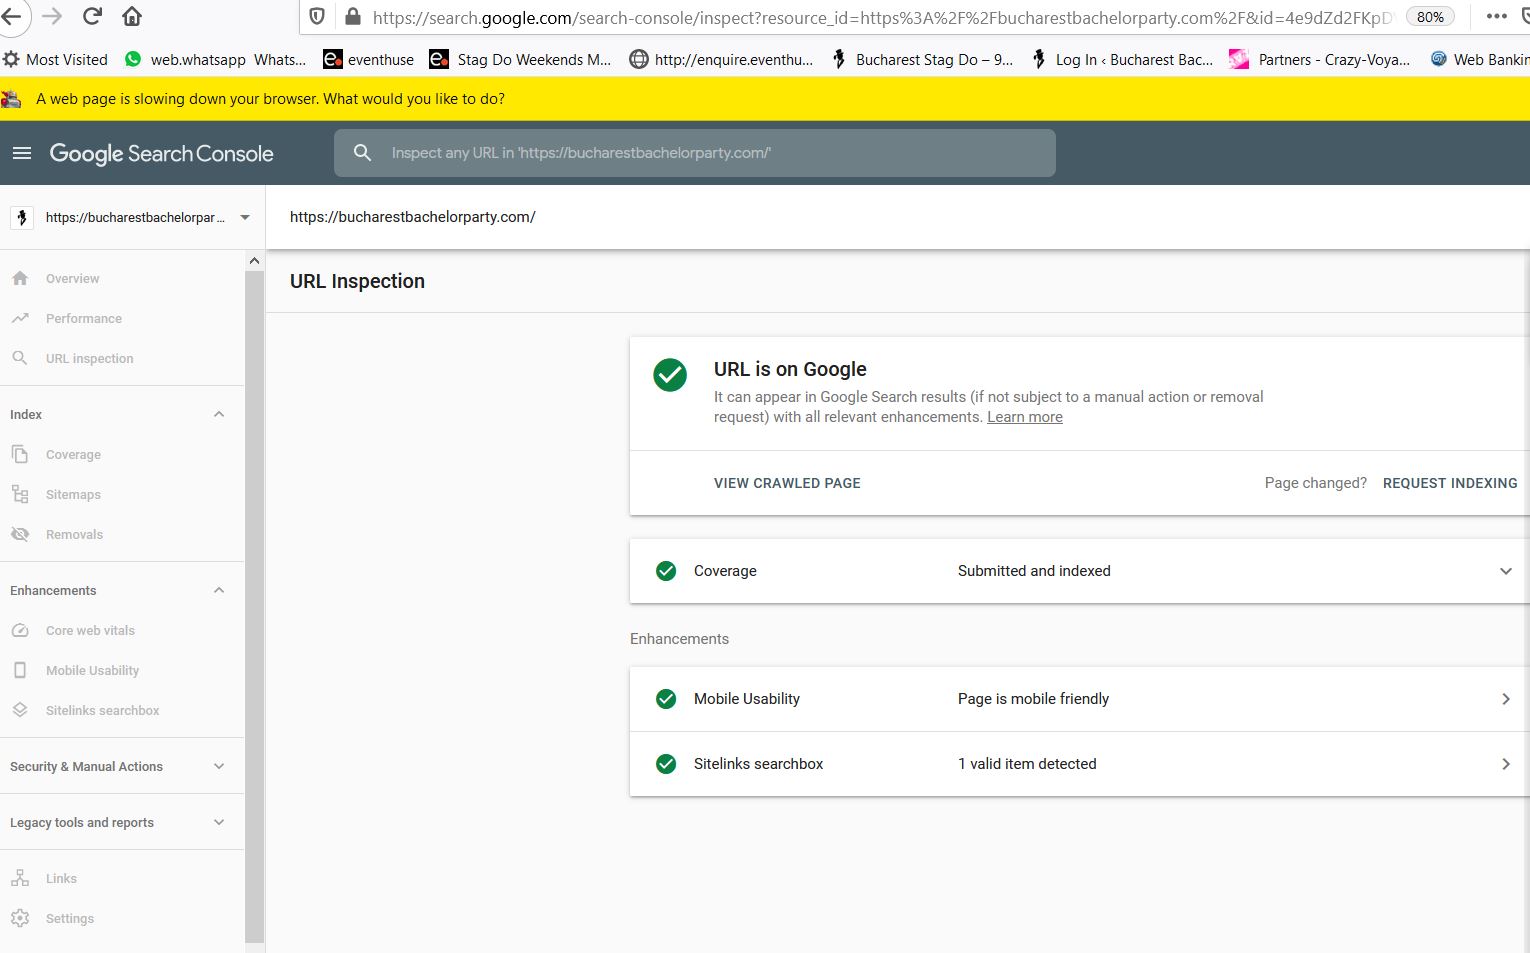This screenshot has height=953, width=1530.
Task: Open Mobile Usability details chevron
Action: (x=1506, y=699)
